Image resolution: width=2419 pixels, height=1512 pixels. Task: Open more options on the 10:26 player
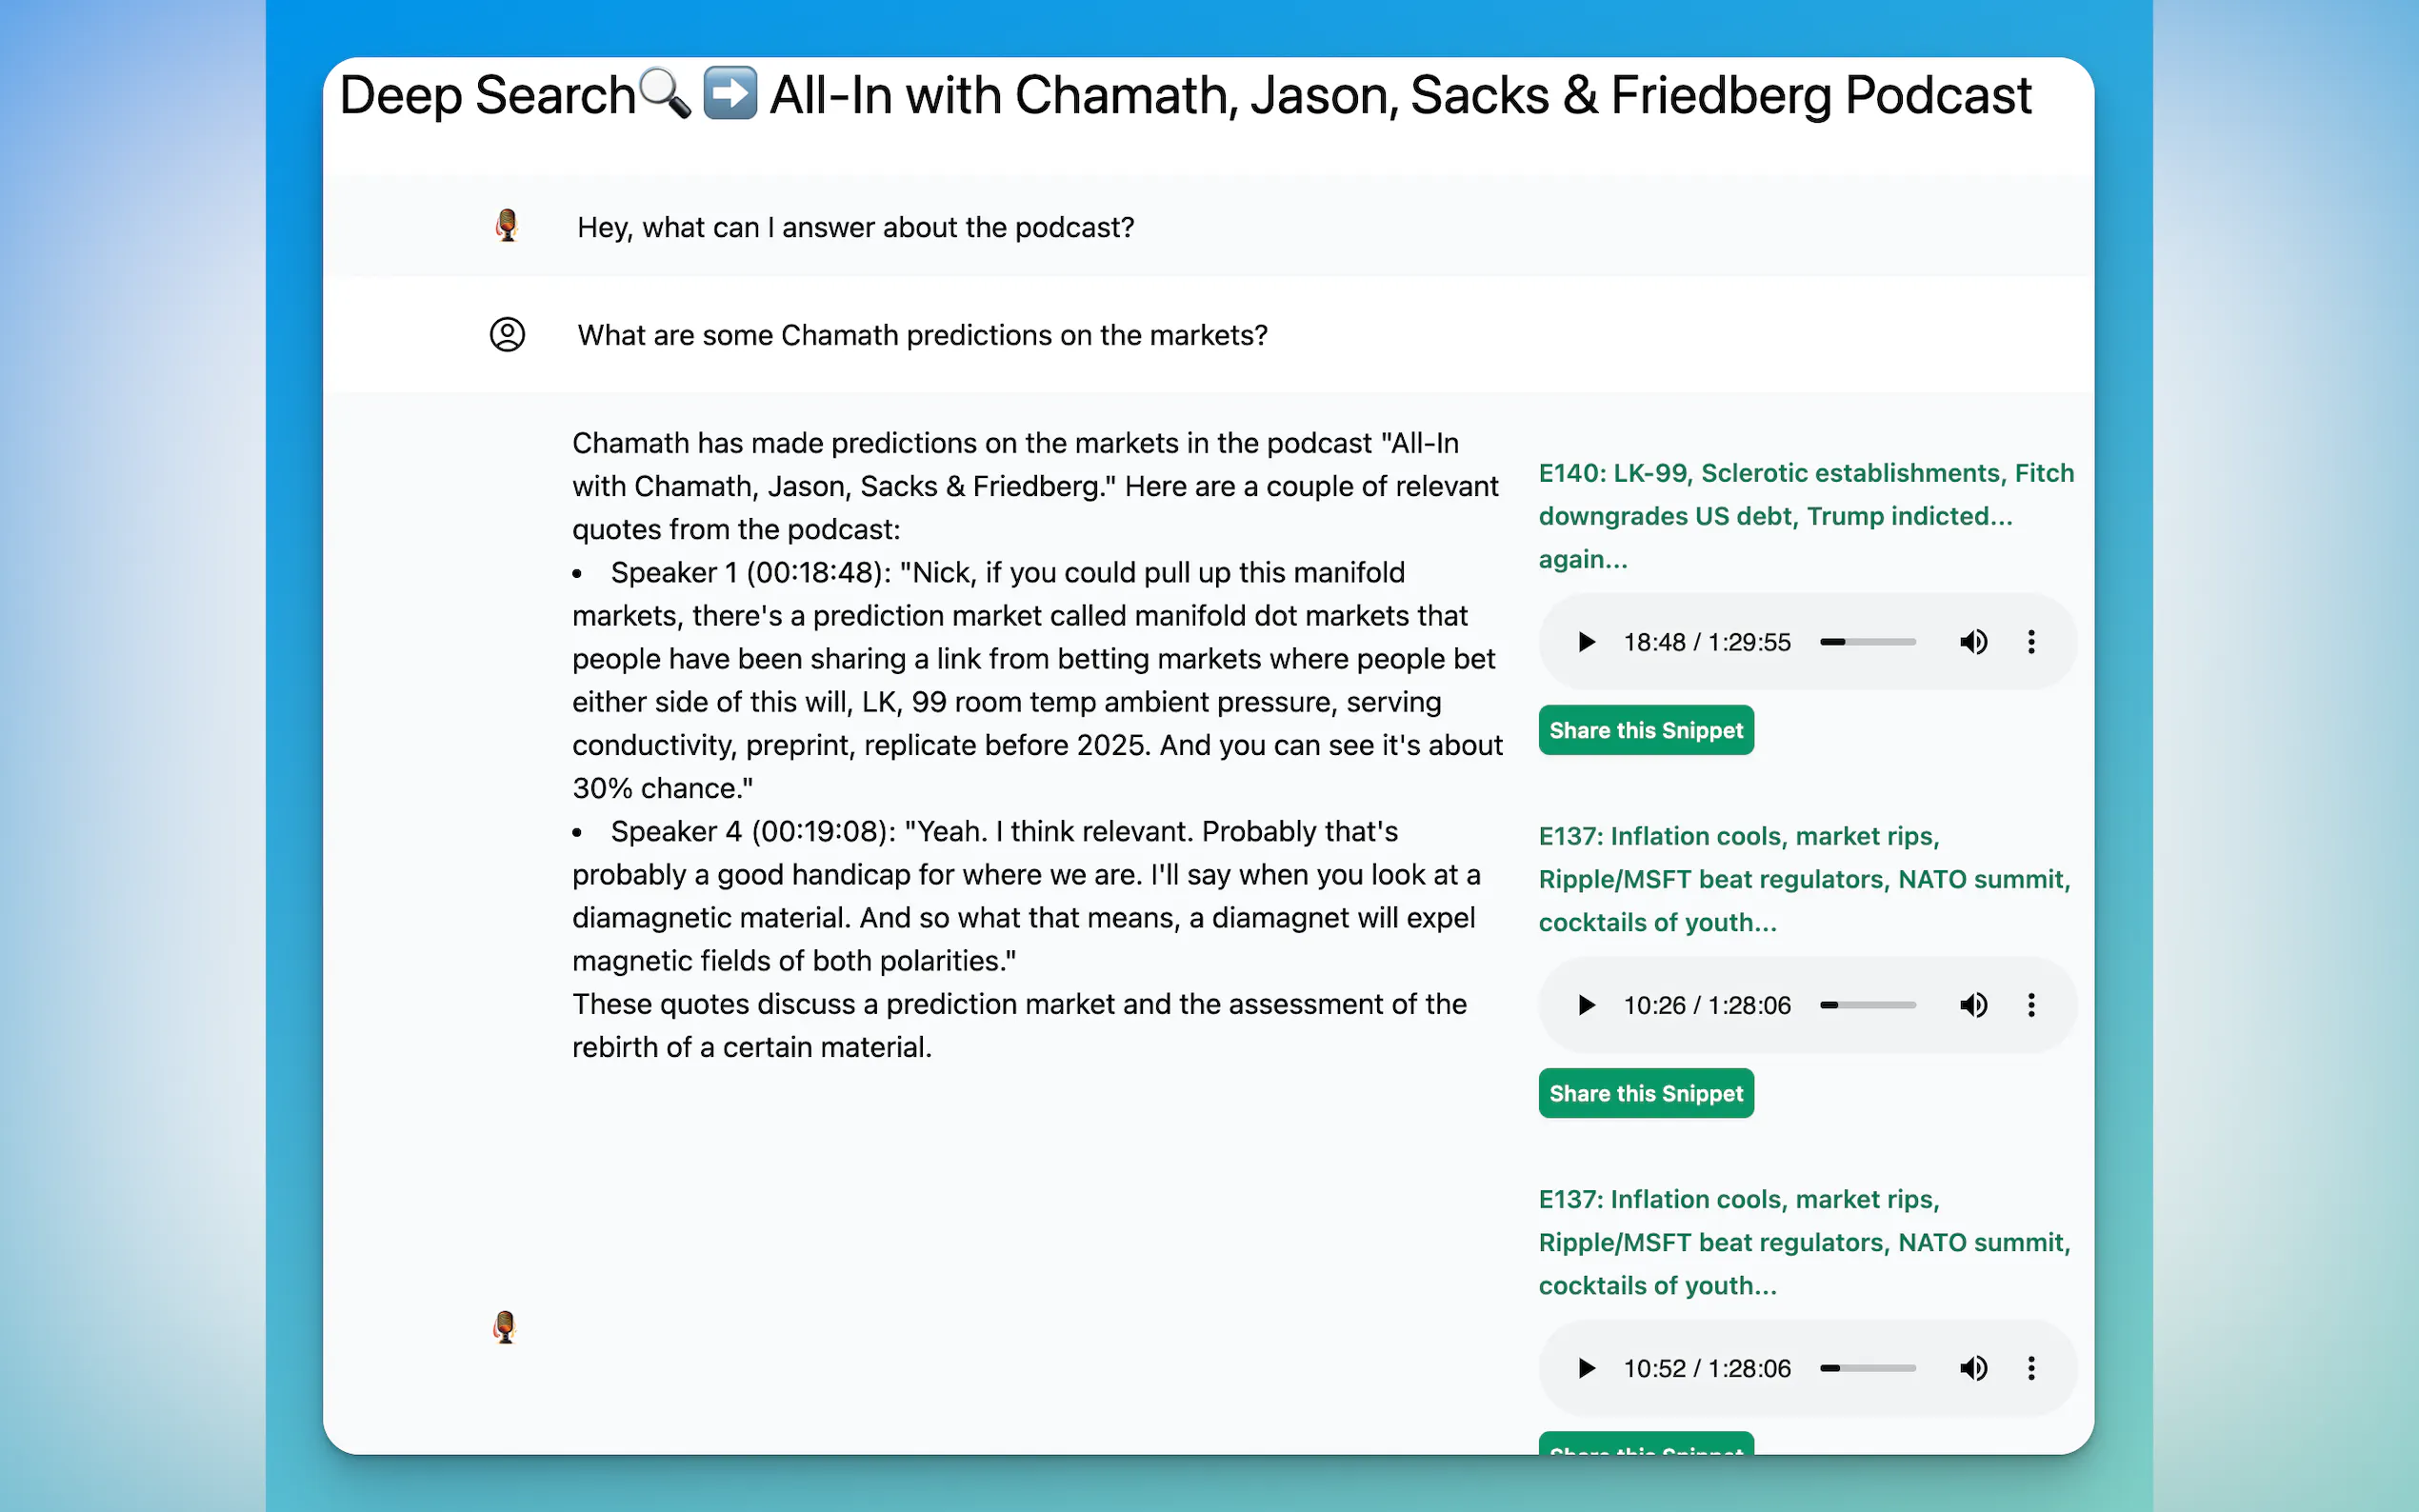(2031, 1005)
